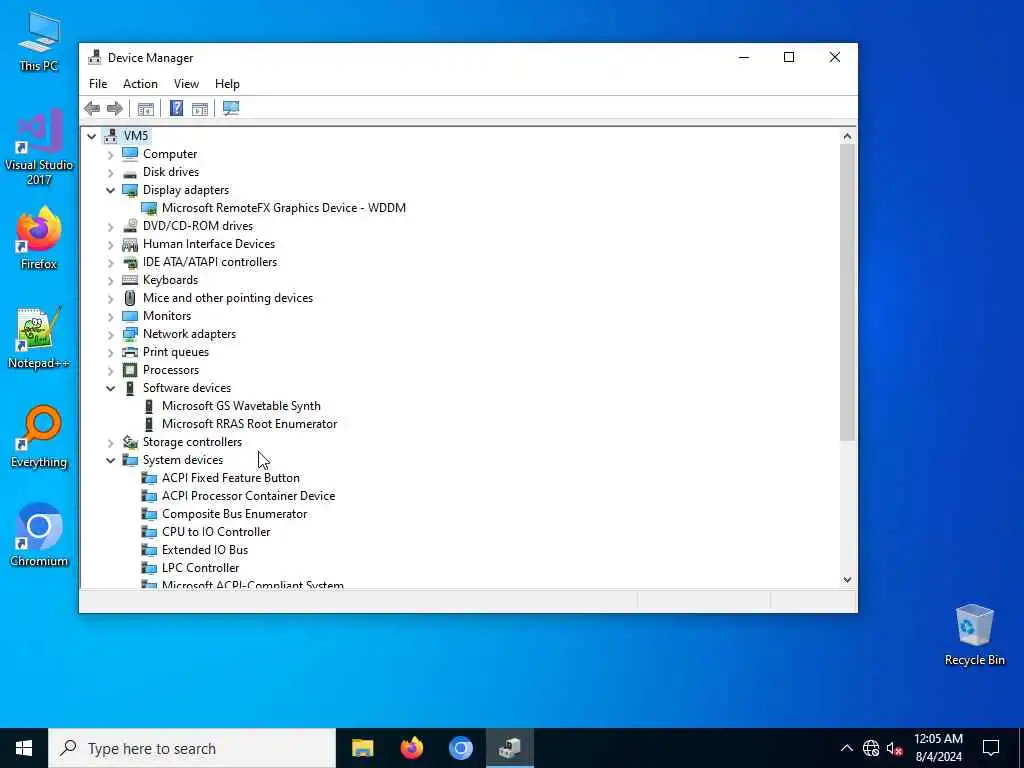Image resolution: width=1024 pixels, height=768 pixels.
Task: Expand the Computer category
Action: (x=110, y=155)
